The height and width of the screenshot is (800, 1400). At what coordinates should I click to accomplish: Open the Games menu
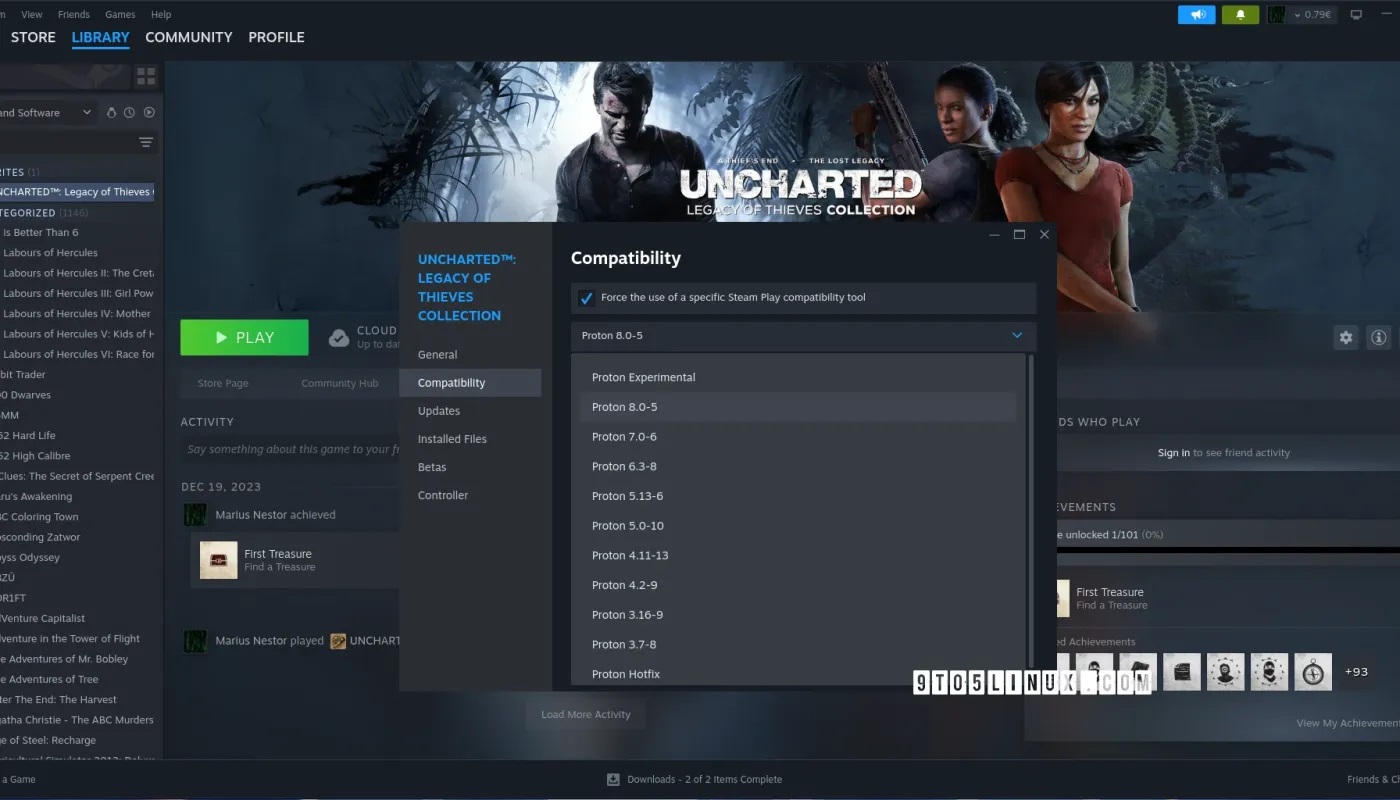(120, 15)
